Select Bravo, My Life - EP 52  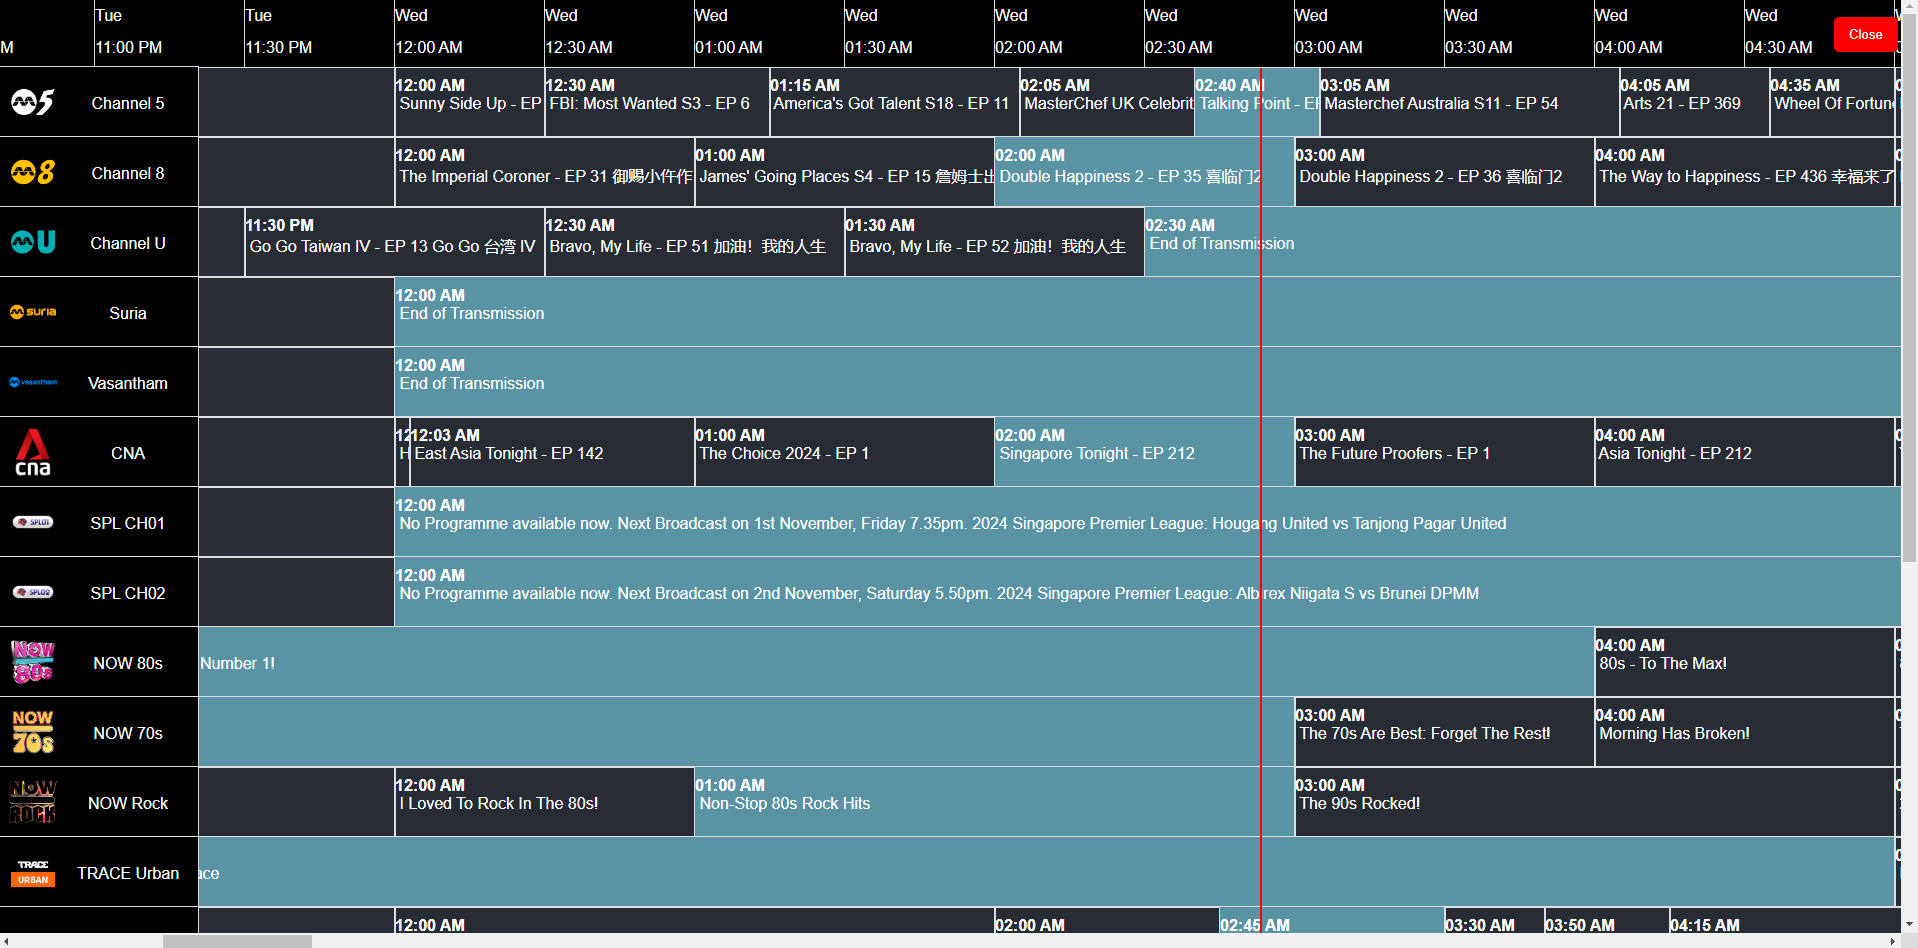click(x=994, y=242)
